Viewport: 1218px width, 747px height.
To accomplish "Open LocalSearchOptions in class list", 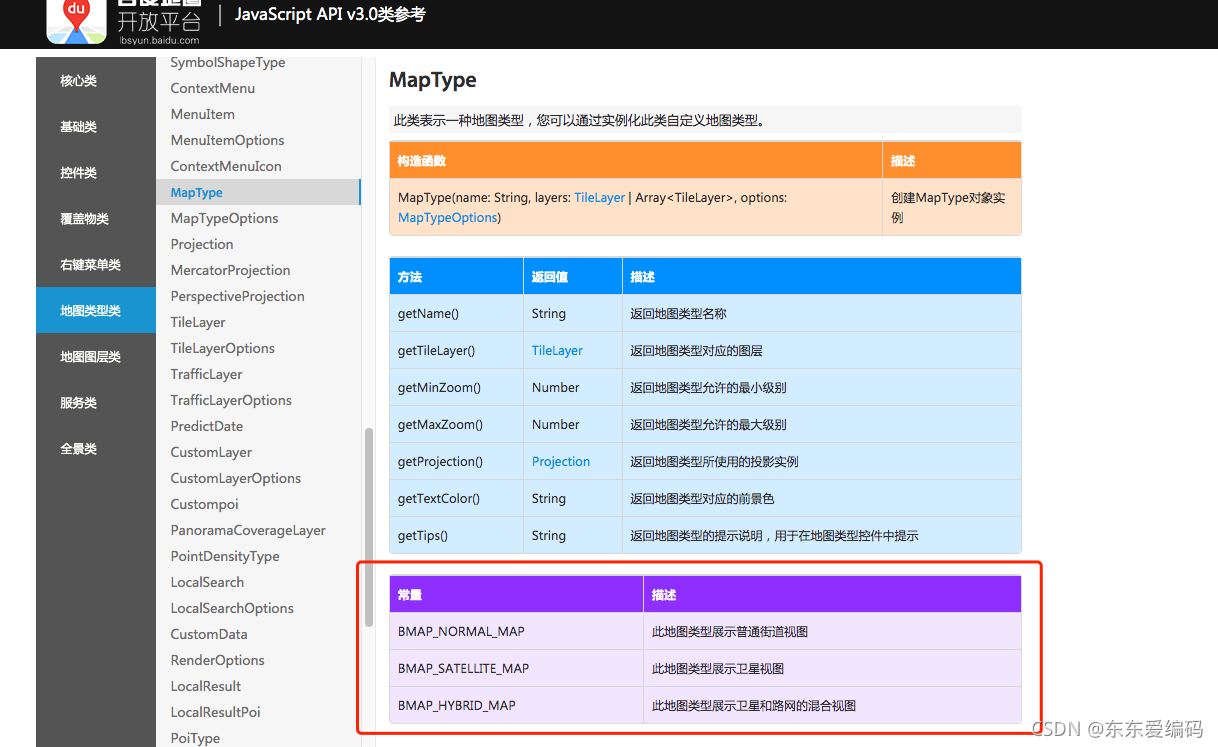I will coord(232,608).
